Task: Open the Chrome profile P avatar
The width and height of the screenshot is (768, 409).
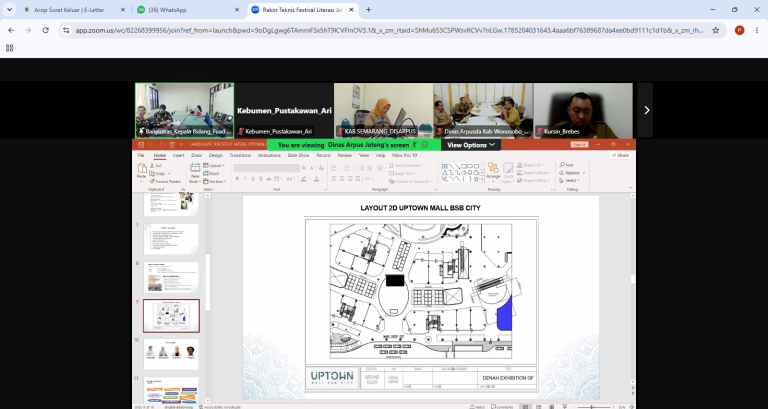Action: [x=739, y=30]
